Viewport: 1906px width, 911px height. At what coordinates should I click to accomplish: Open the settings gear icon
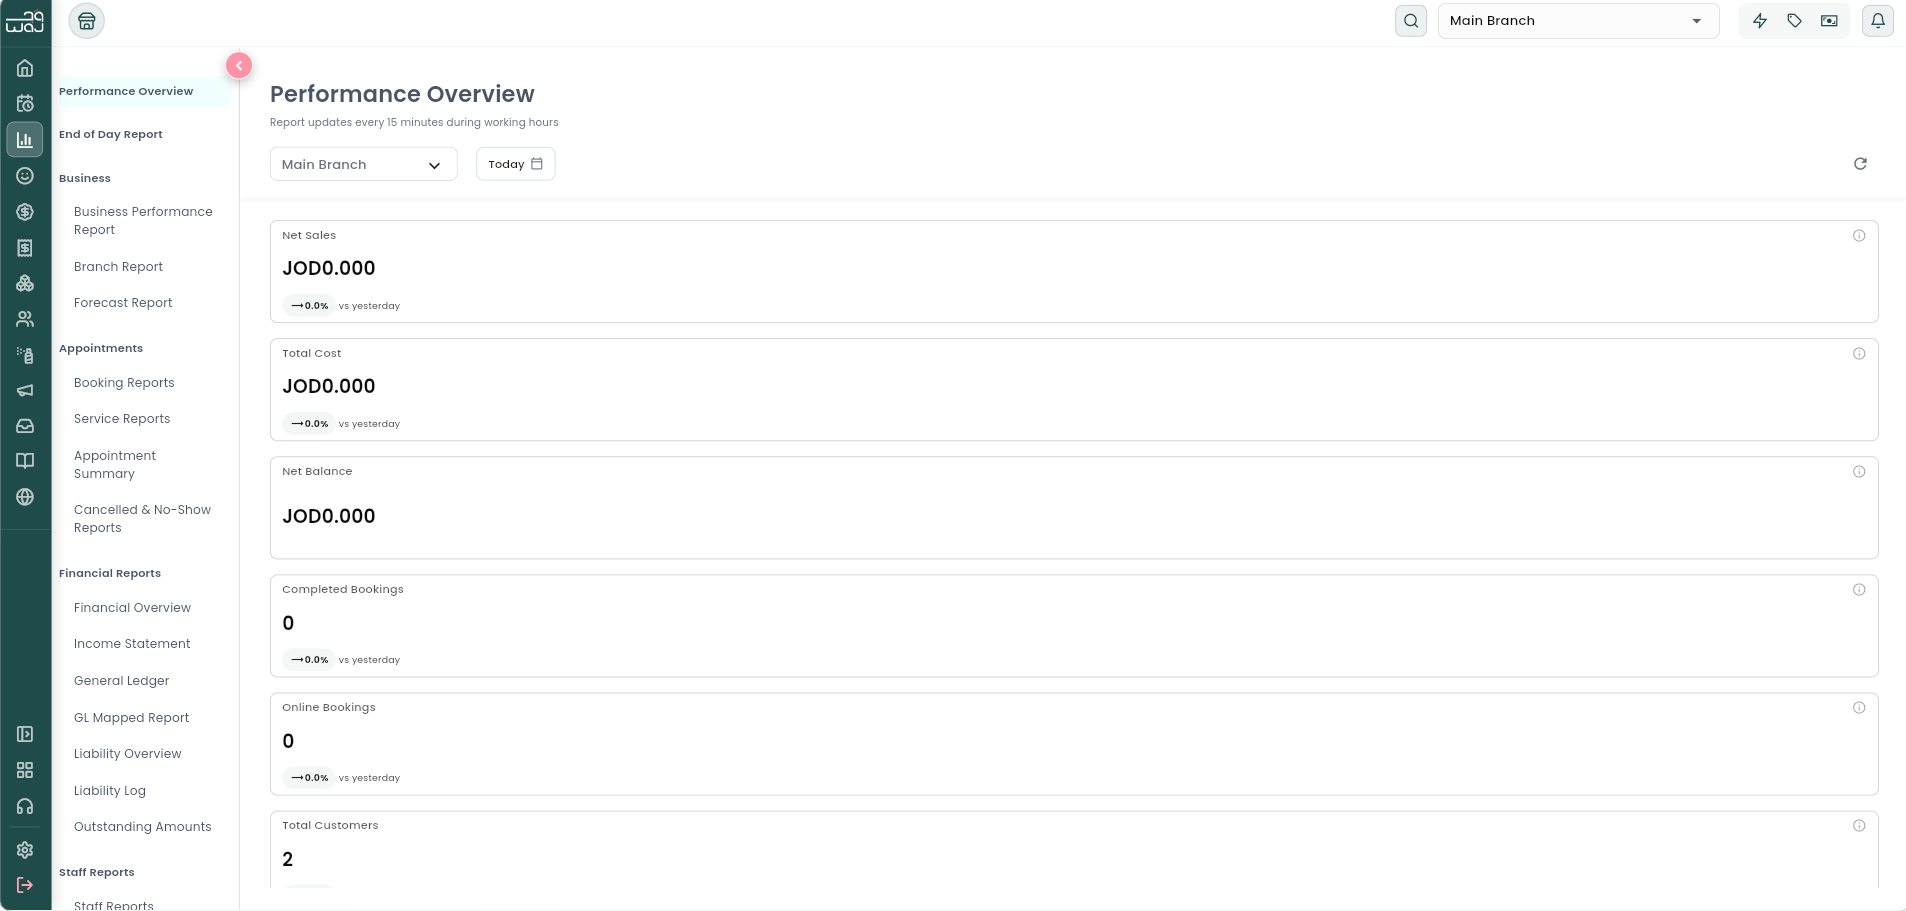25,850
